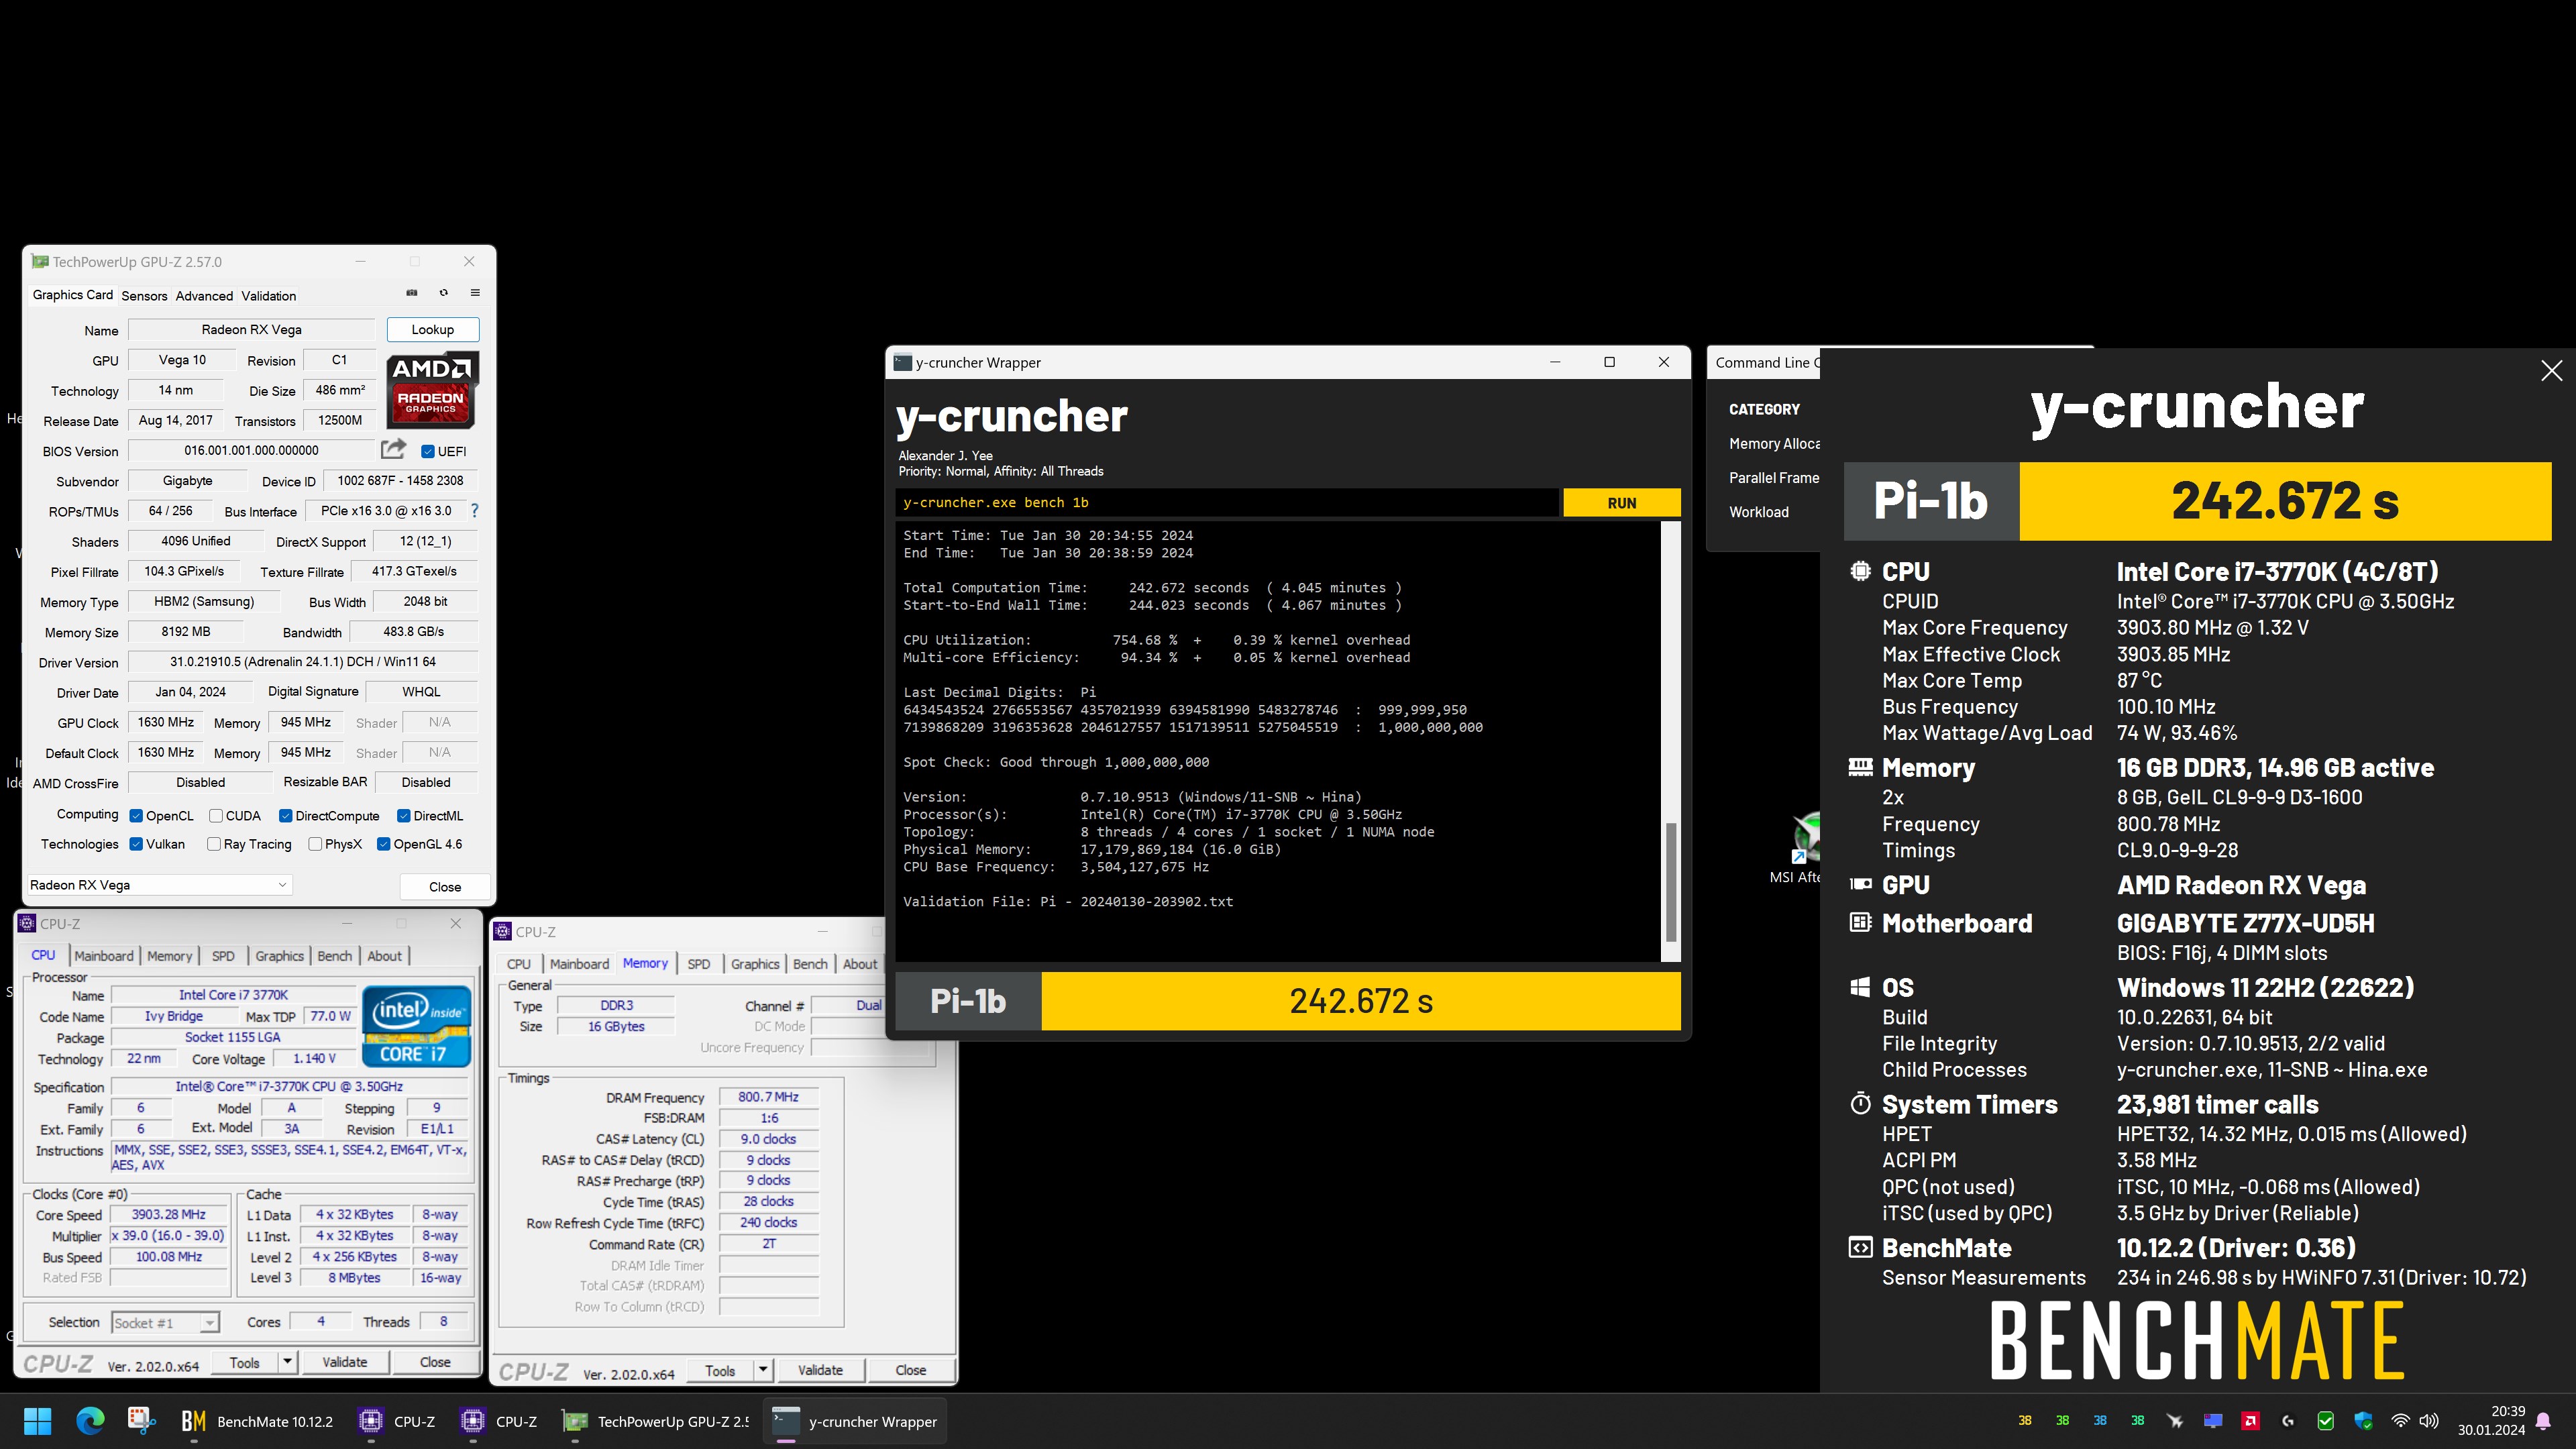Click the MSI Afterburner plane tray icon
2576x1449 pixels.
pyautogui.click(x=2175, y=1421)
